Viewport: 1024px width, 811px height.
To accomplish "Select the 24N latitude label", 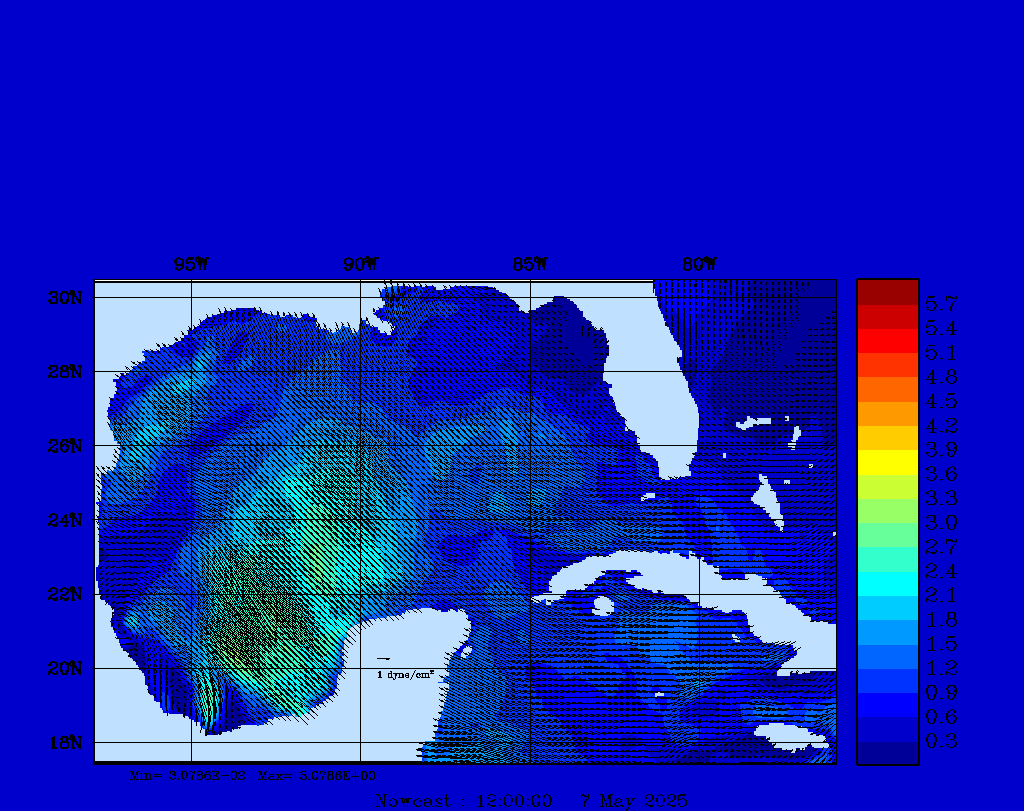I will tap(64, 520).
